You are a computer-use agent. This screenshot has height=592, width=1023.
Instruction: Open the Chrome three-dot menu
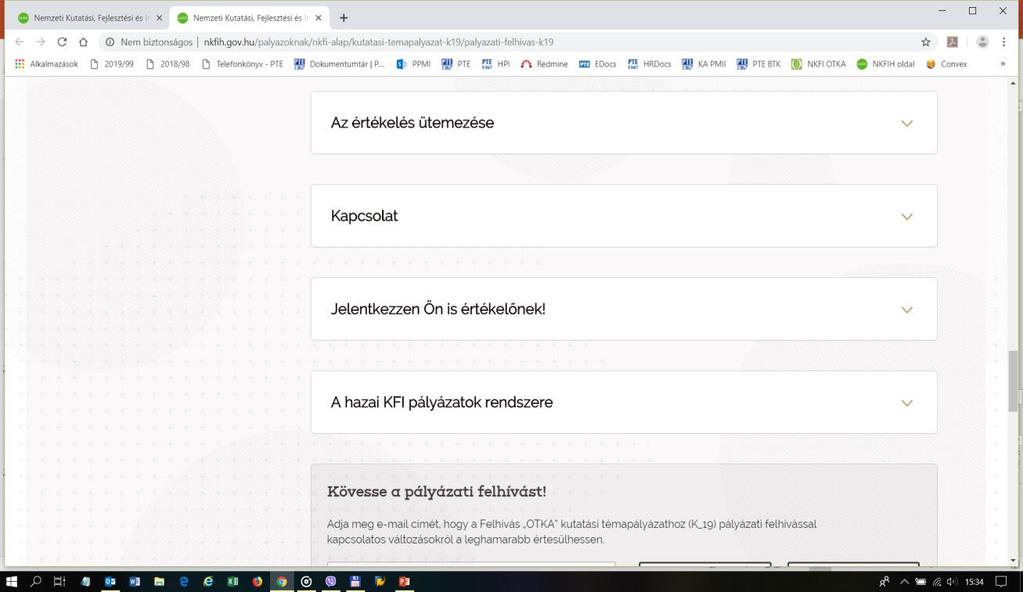point(1003,42)
